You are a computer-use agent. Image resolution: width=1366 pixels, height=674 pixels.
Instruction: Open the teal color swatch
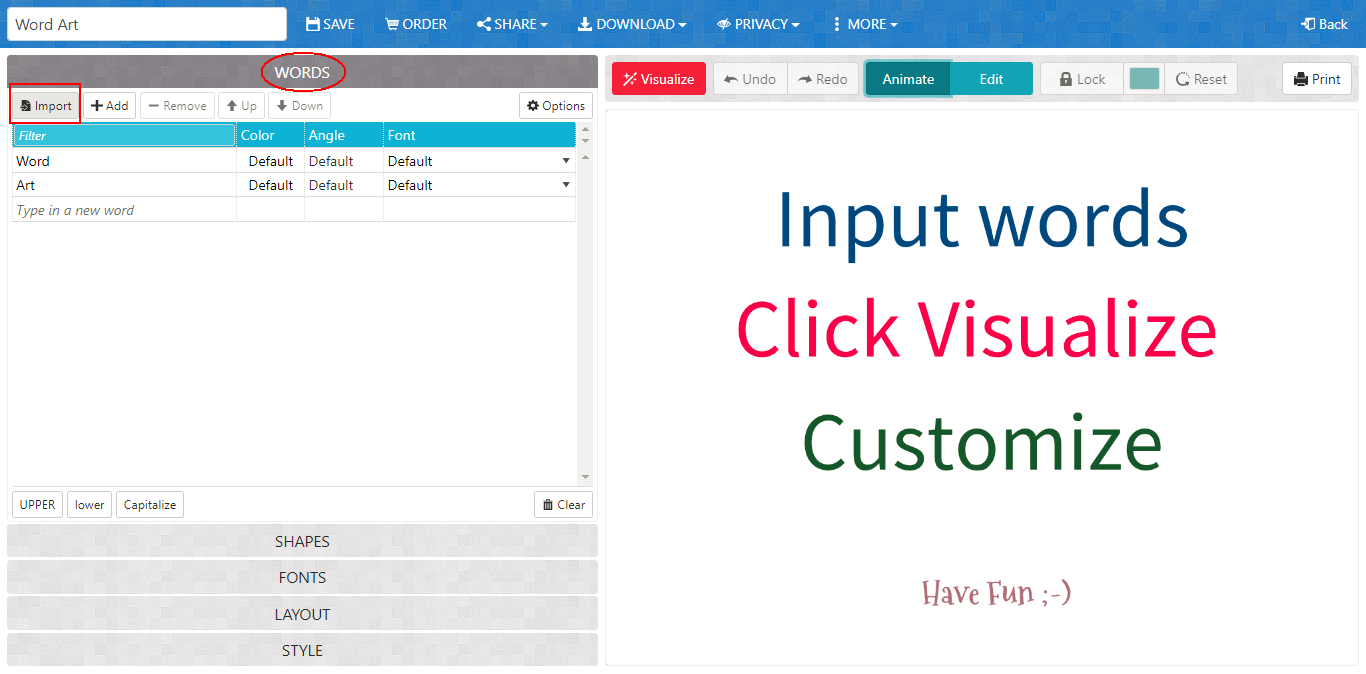point(1144,79)
